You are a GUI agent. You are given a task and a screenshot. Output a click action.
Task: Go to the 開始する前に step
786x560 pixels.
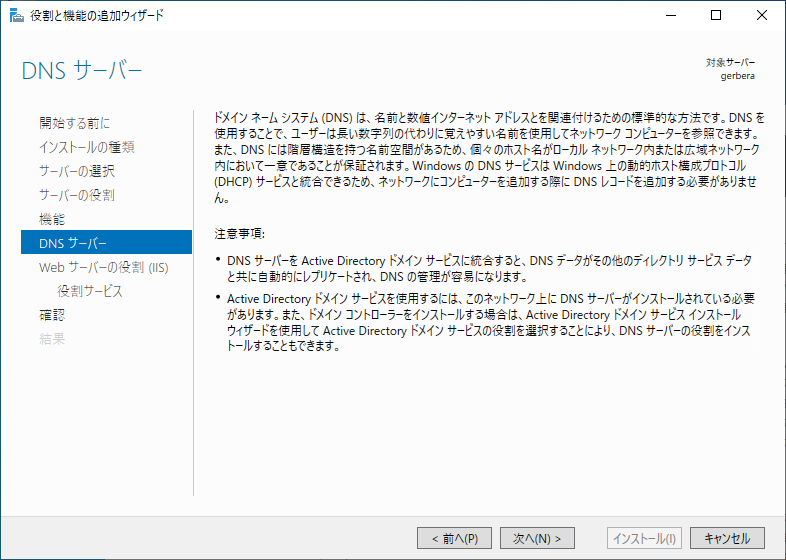(x=75, y=123)
